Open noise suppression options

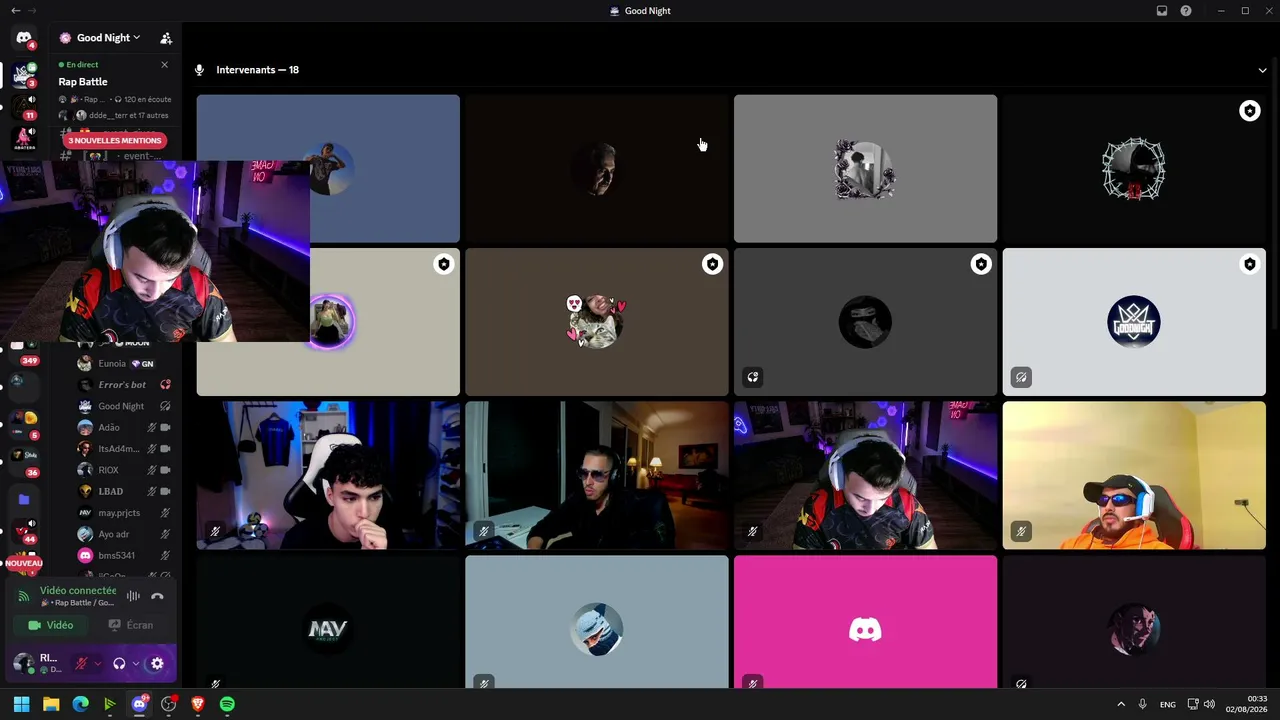coord(133,596)
